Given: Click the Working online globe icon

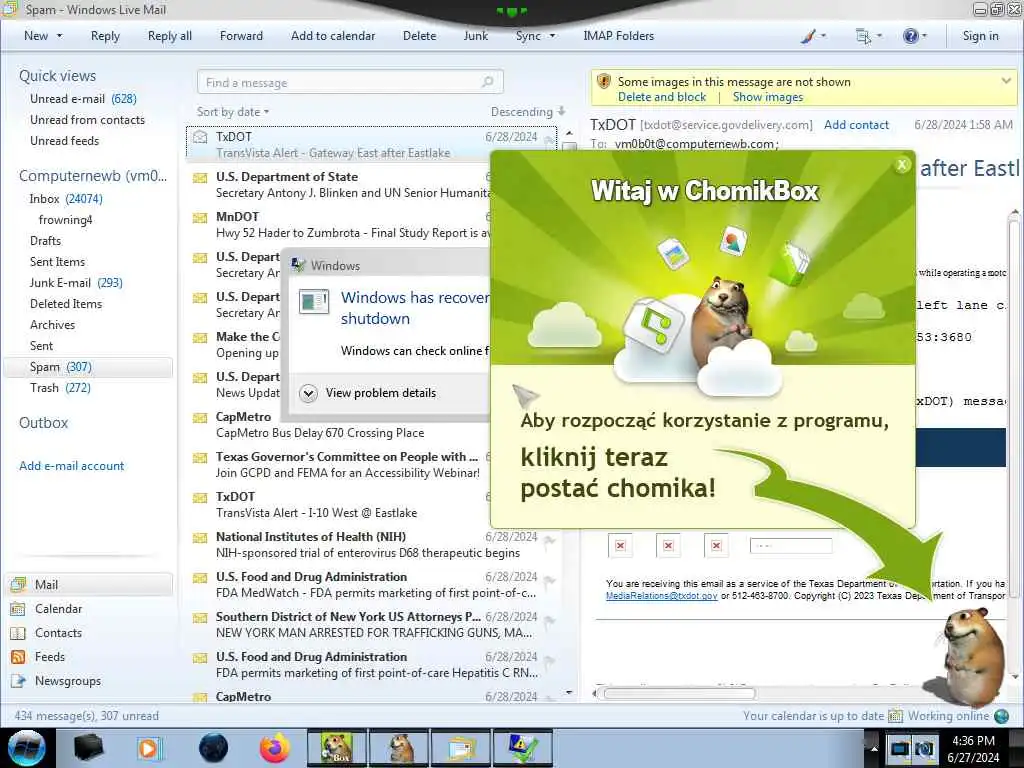Looking at the screenshot, I should [x=1001, y=716].
